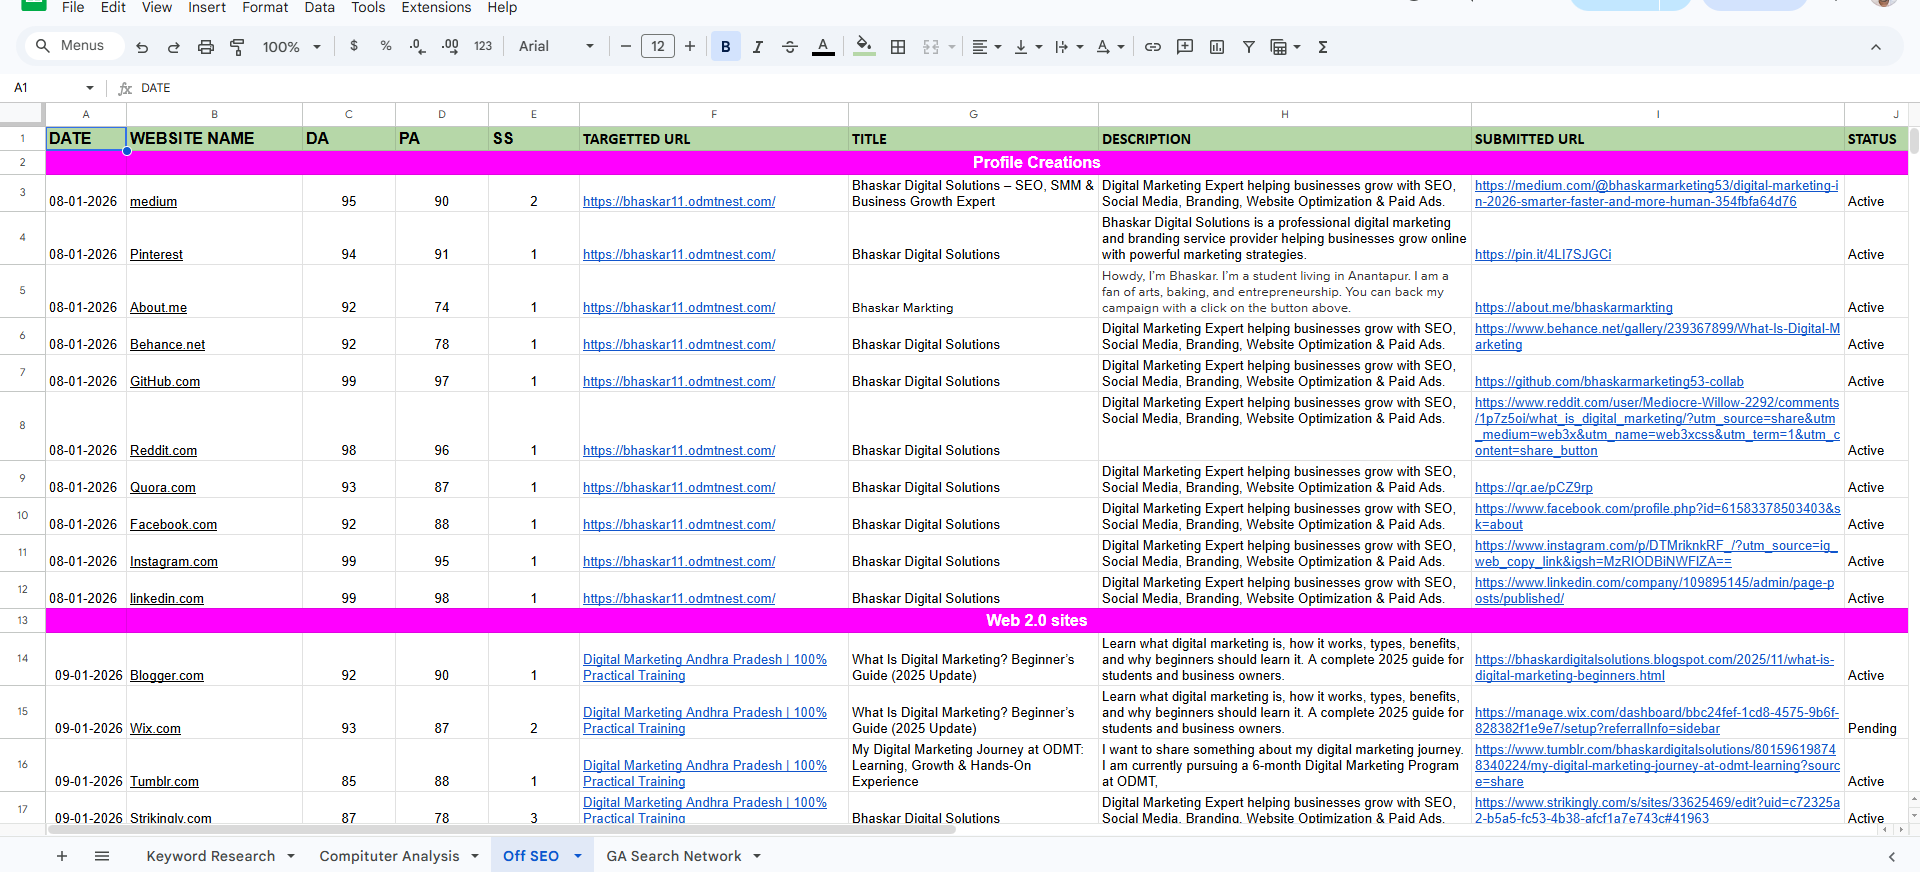Screen dimensions: 1920x872
Task: Click the font size field
Action: click(x=658, y=46)
